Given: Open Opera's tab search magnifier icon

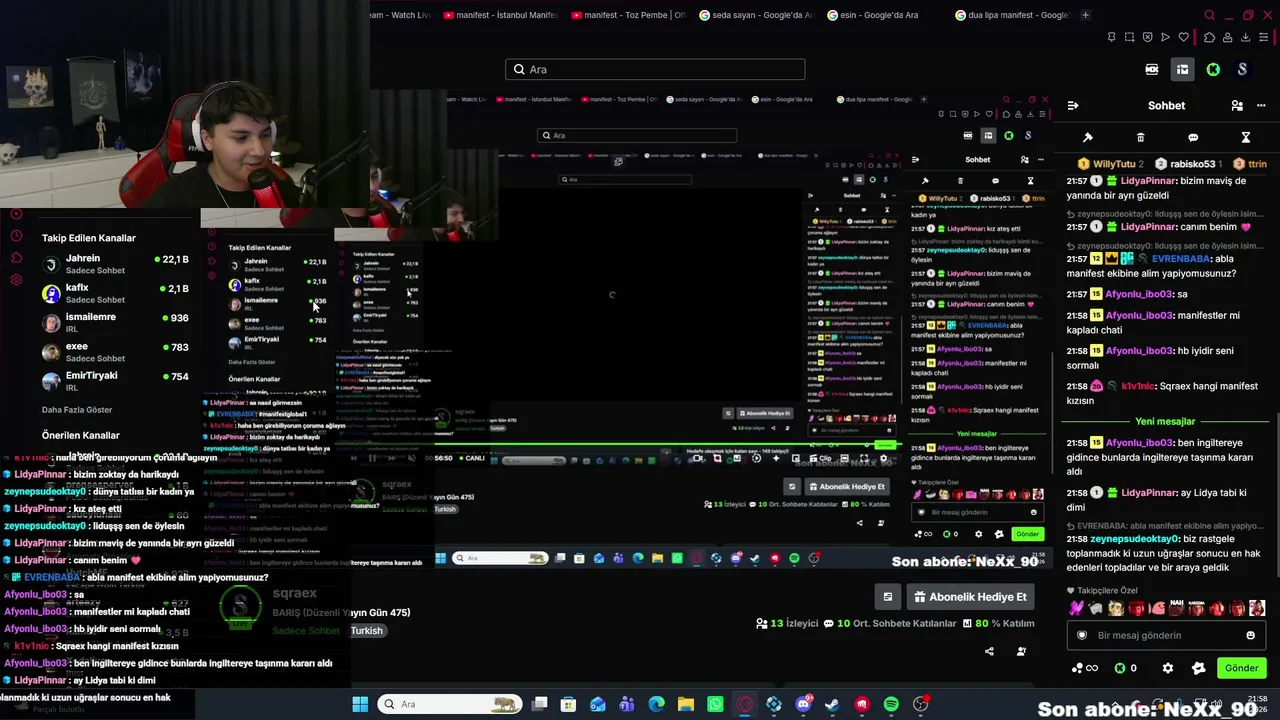Looking at the screenshot, I should [x=1209, y=15].
